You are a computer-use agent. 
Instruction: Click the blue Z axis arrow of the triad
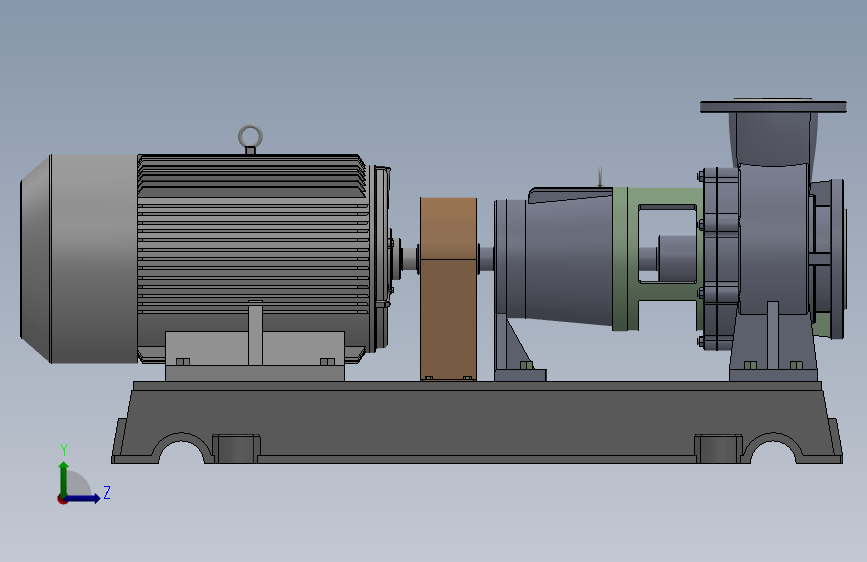83,498
